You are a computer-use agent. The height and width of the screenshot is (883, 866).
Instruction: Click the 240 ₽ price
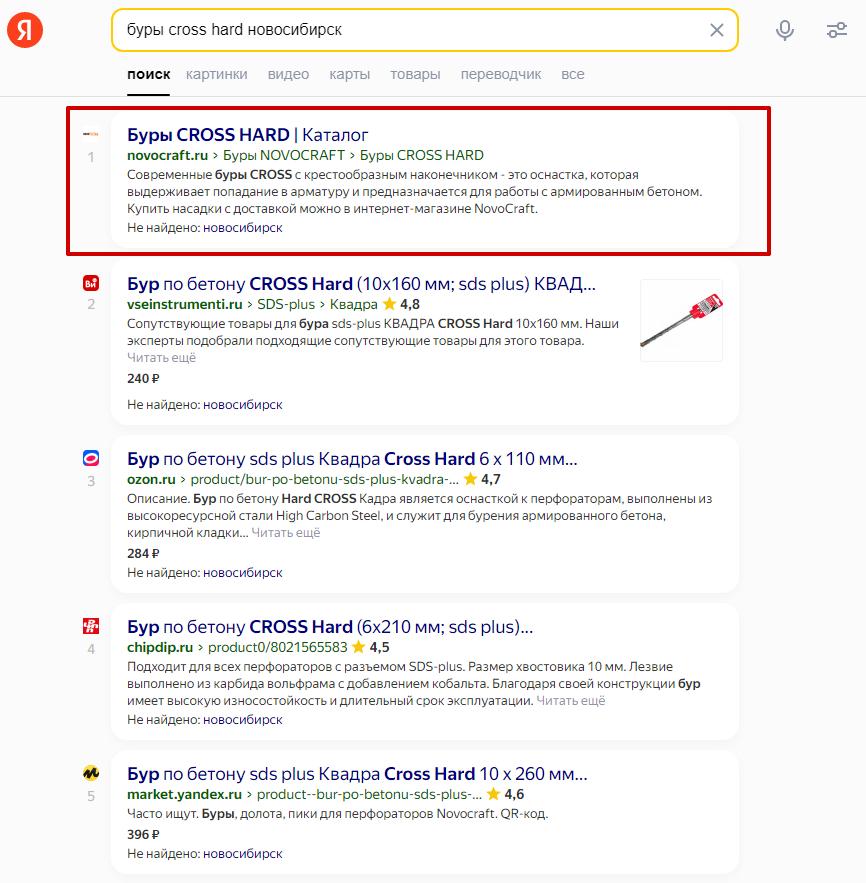pyautogui.click(x=143, y=378)
